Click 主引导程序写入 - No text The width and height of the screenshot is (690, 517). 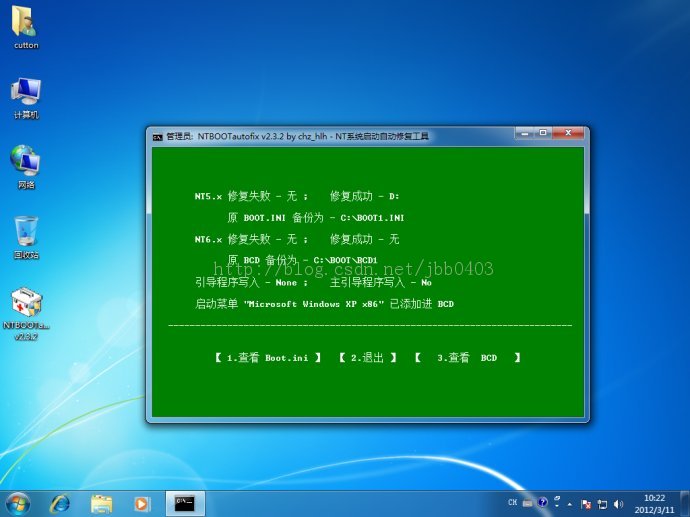(x=381, y=282)
